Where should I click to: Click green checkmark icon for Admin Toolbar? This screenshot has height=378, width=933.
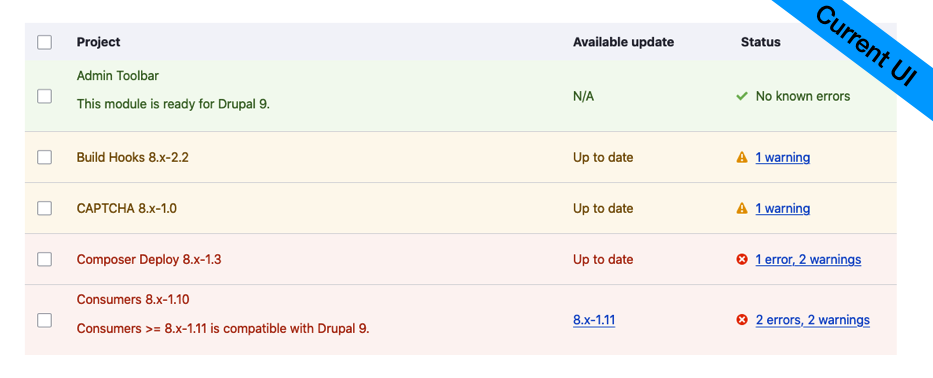(x=741, y=96)
